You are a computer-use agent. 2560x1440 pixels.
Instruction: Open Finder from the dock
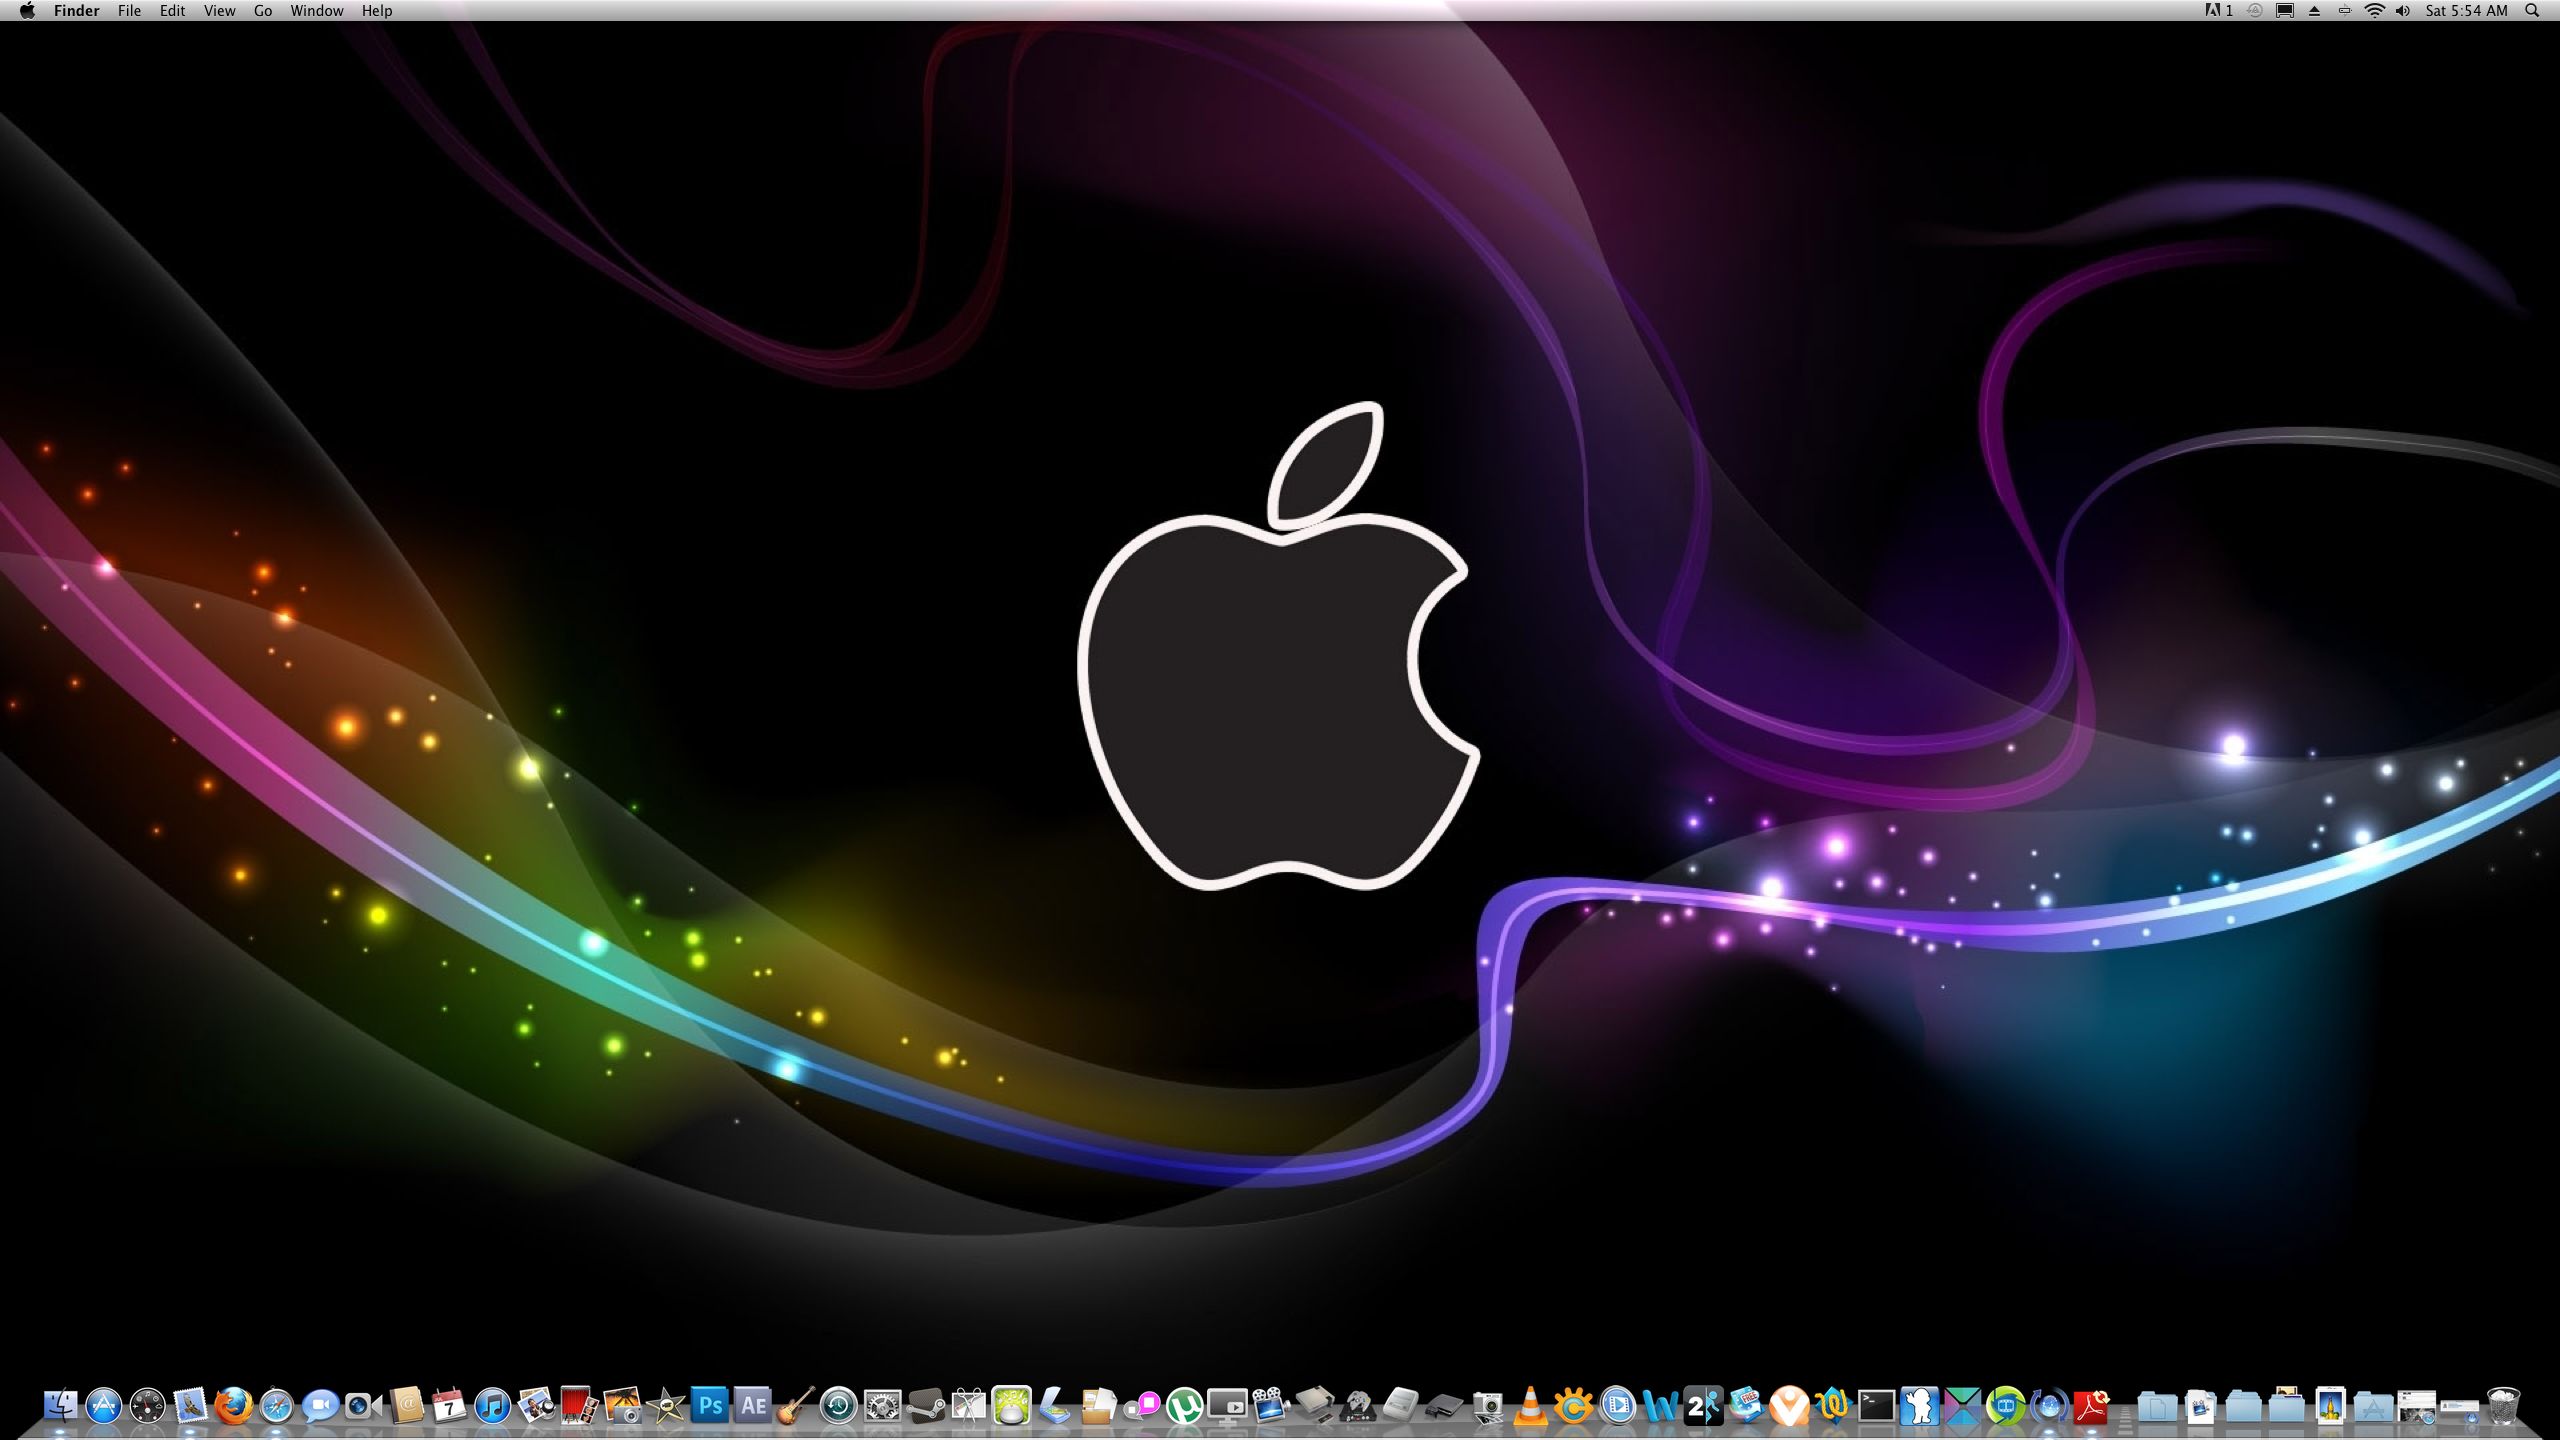[x=60, y=1406]
